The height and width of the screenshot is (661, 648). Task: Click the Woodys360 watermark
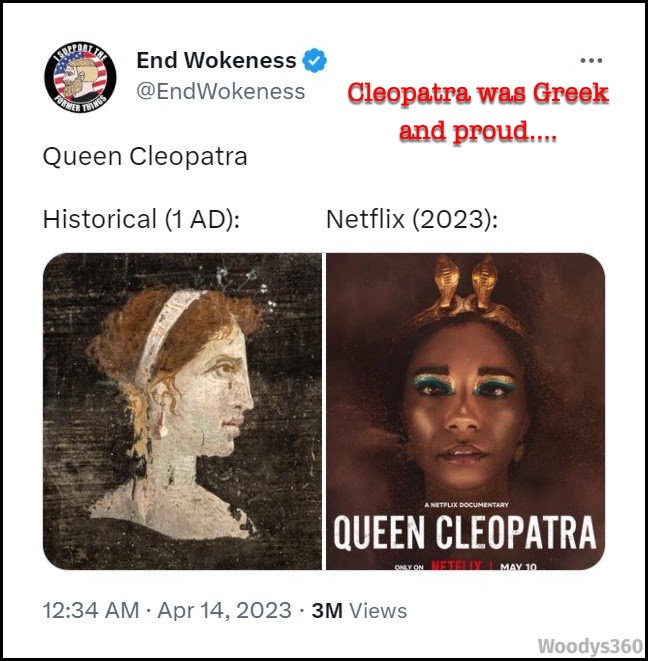point(590,646)
